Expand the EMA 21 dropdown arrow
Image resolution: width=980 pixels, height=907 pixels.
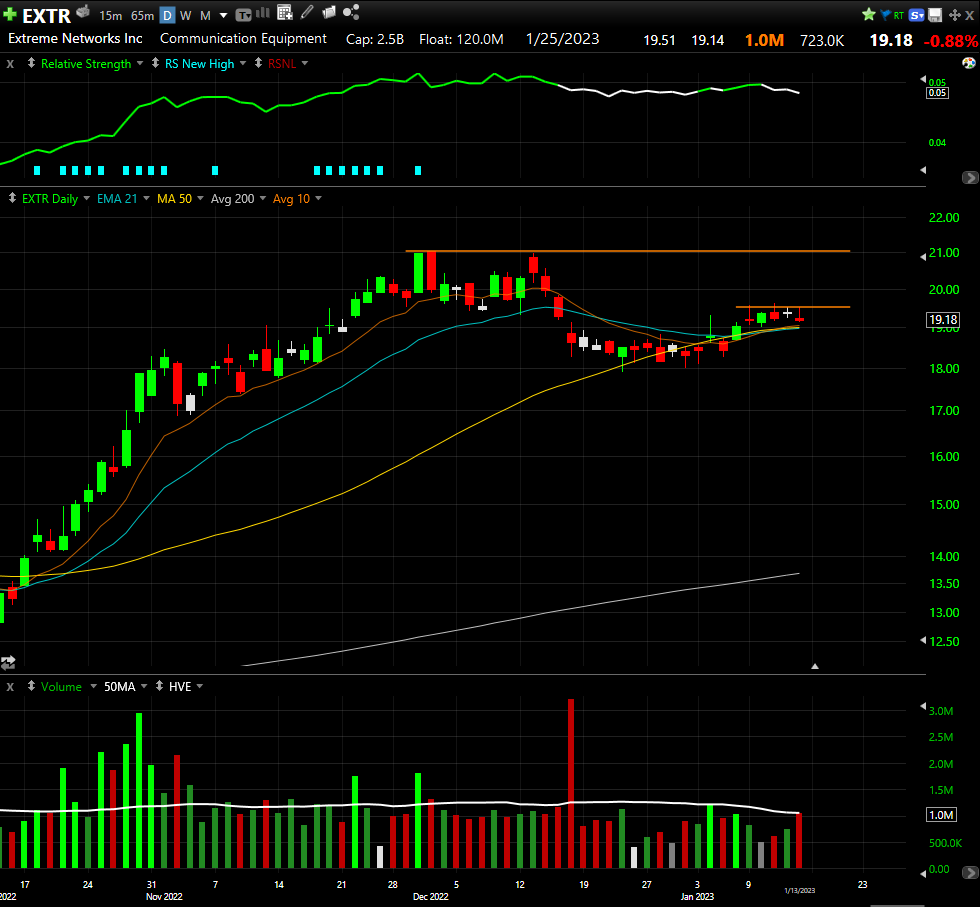coord(146,199)
